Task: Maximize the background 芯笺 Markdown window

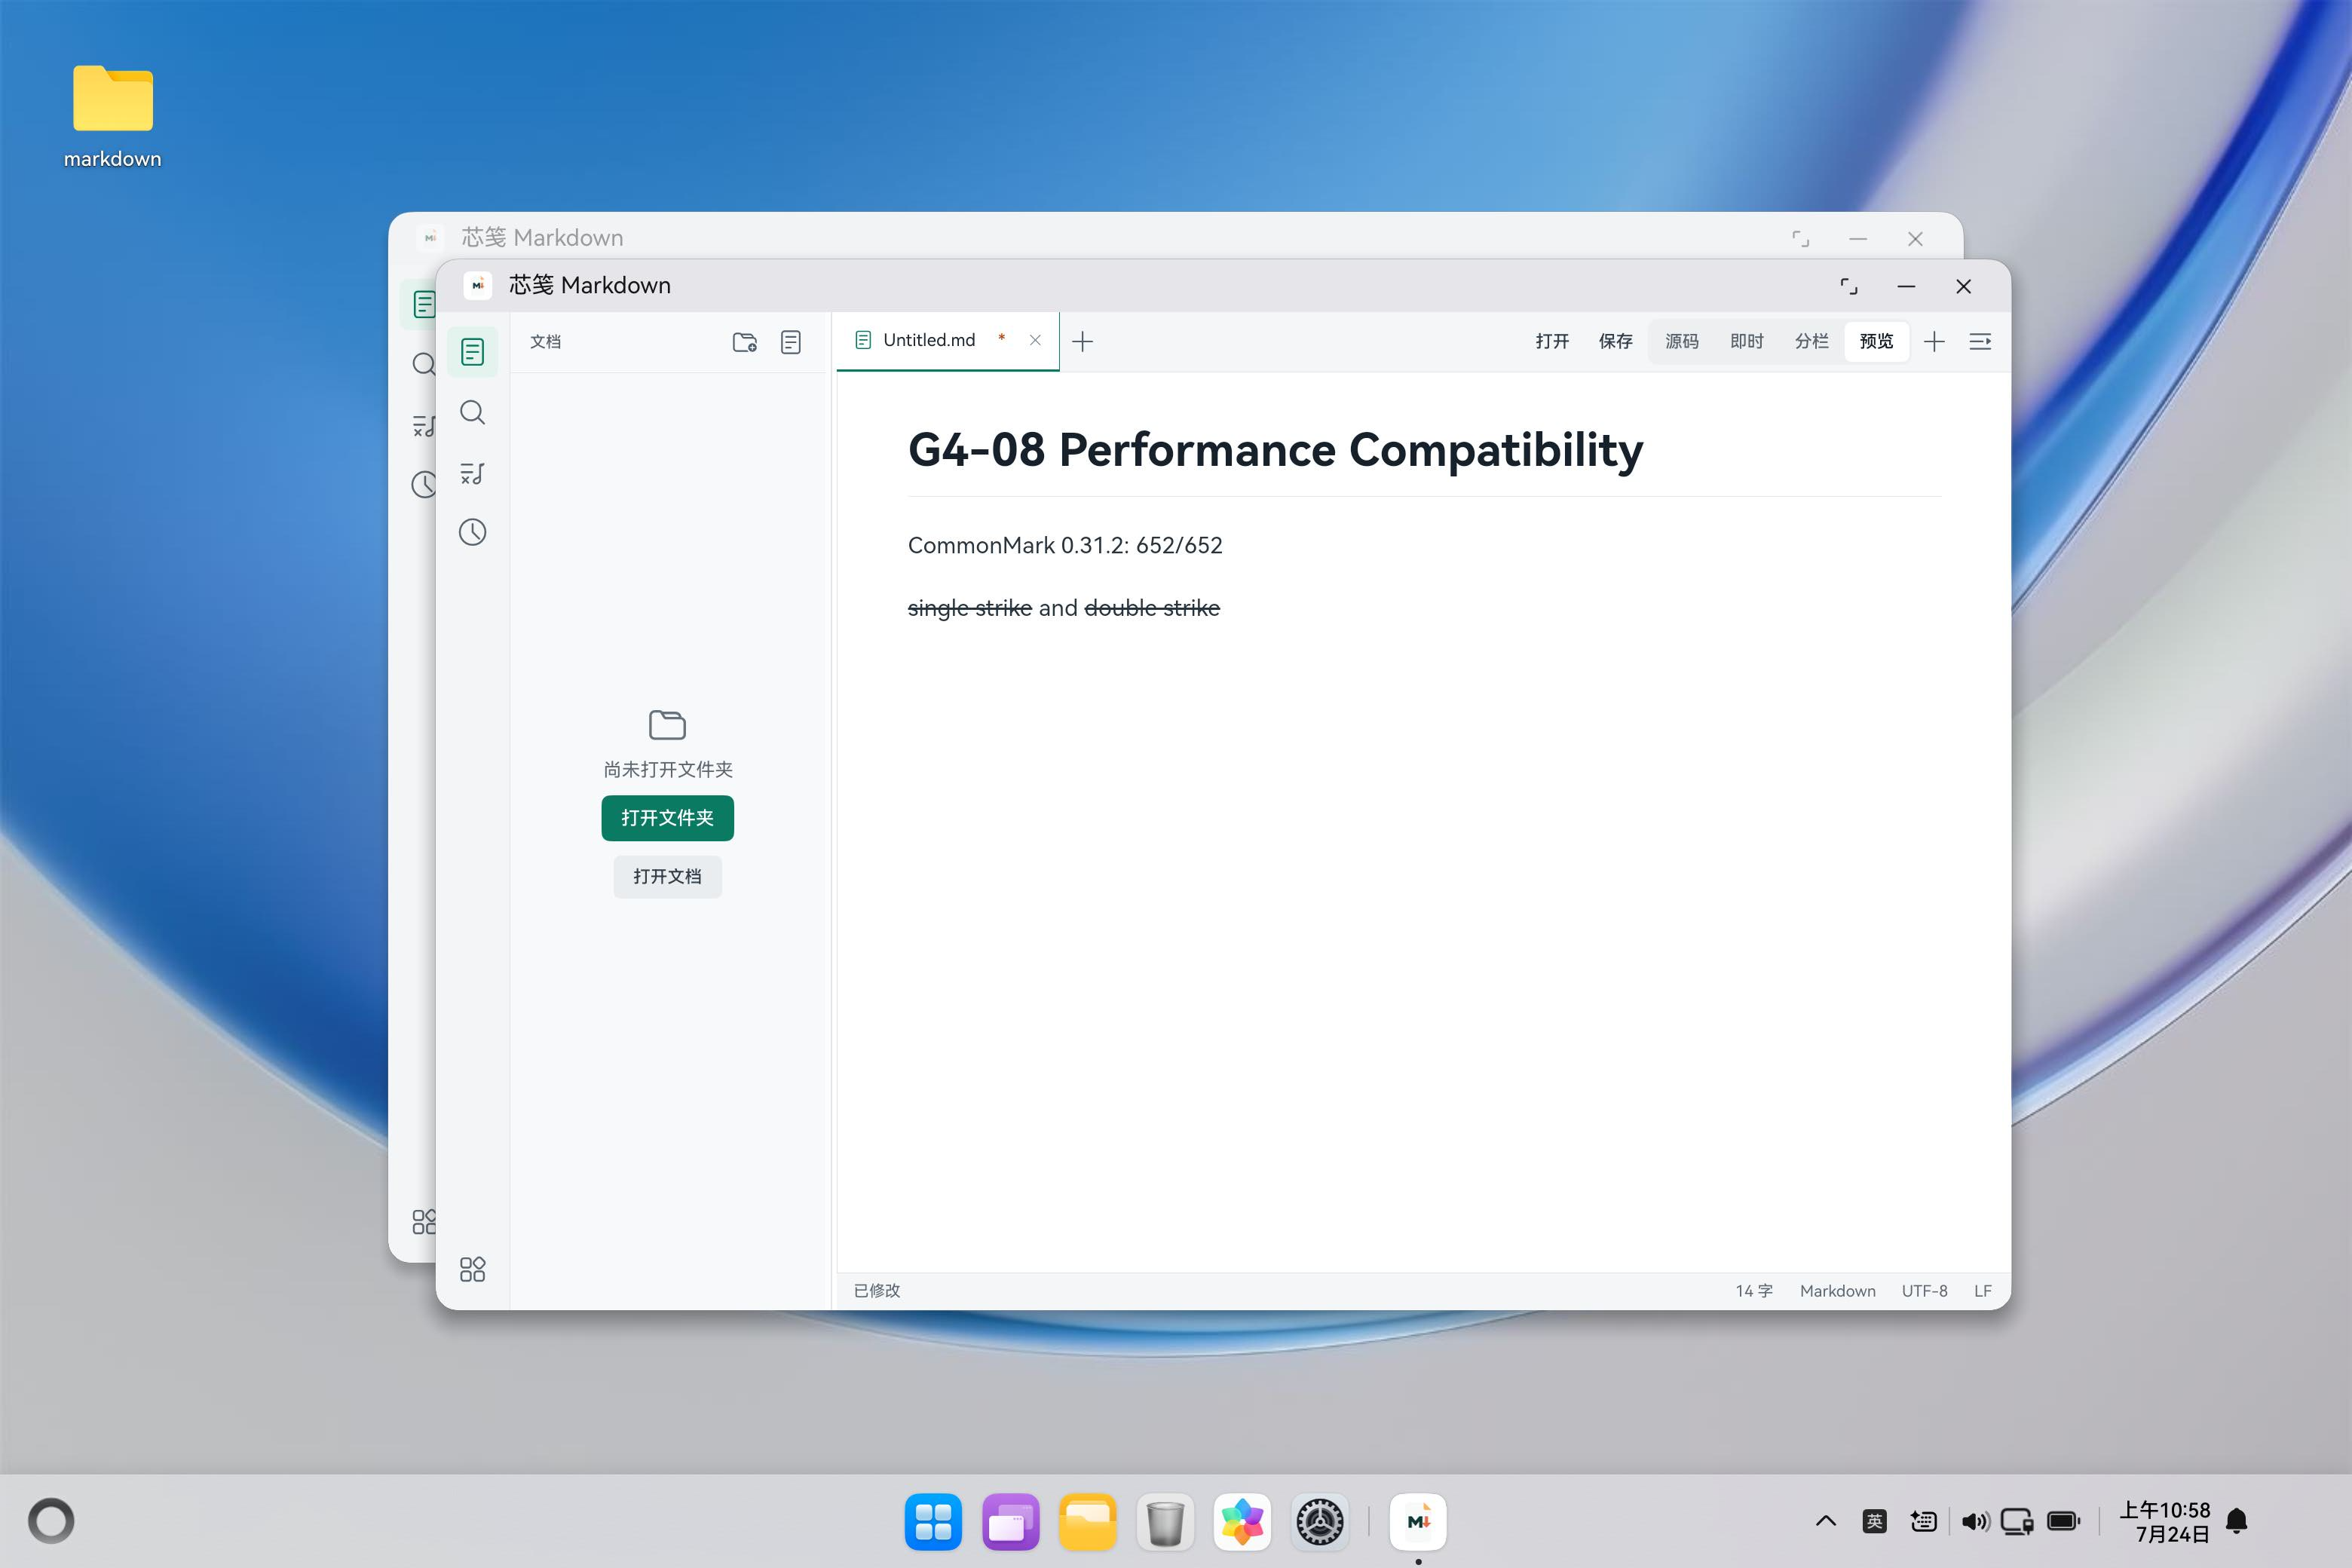Action: [x=1801, y=239]
